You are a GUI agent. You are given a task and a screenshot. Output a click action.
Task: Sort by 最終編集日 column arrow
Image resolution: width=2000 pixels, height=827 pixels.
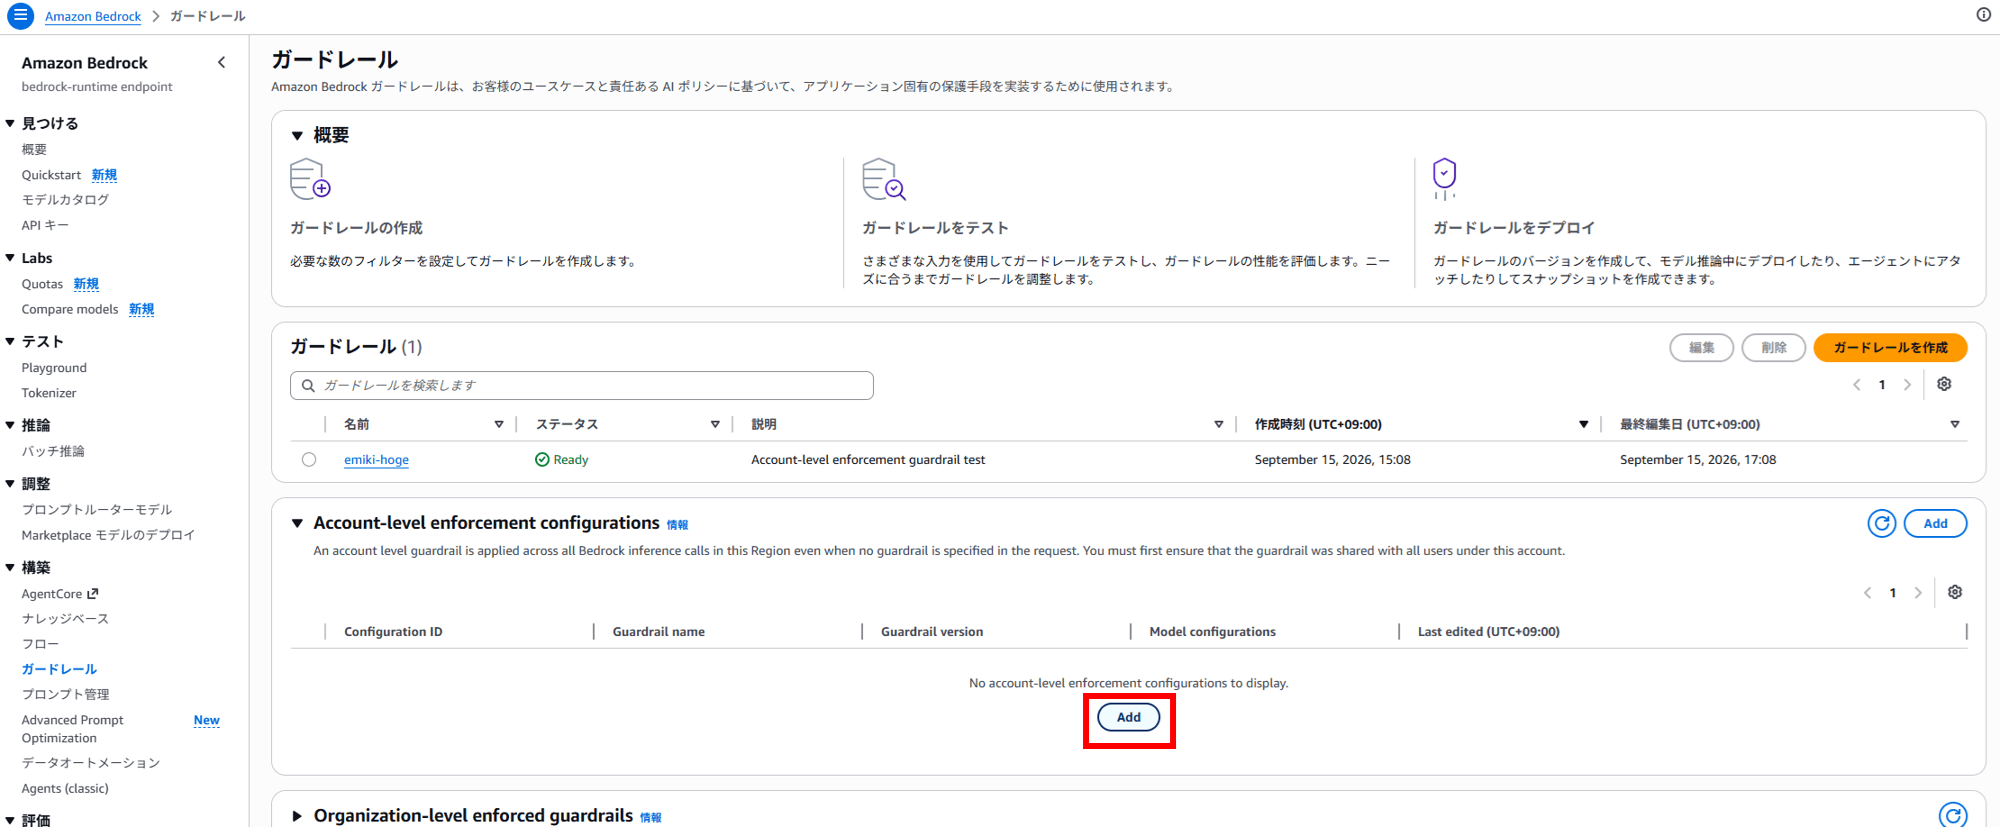click(1955, 424)
